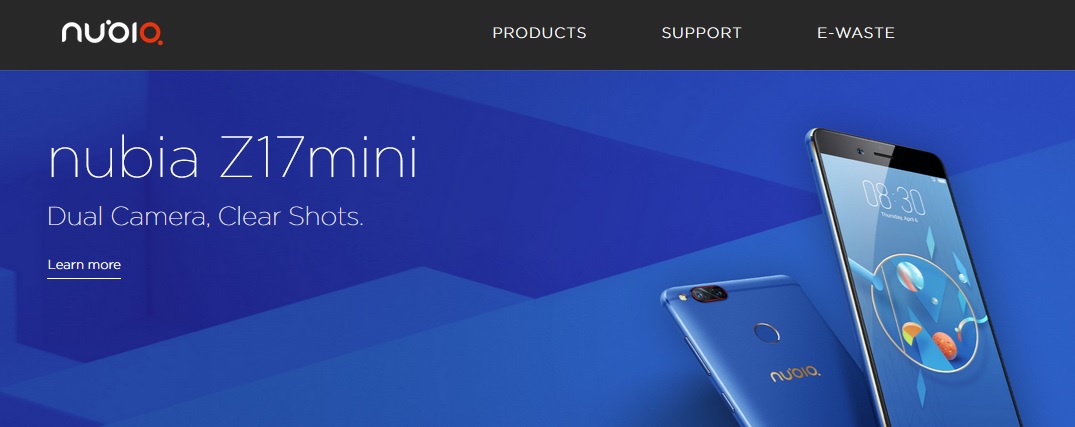Tap the circular fingerprint sensor on phone back
This screenshot has height=427, width=1075.
click(x=766, y=334)
